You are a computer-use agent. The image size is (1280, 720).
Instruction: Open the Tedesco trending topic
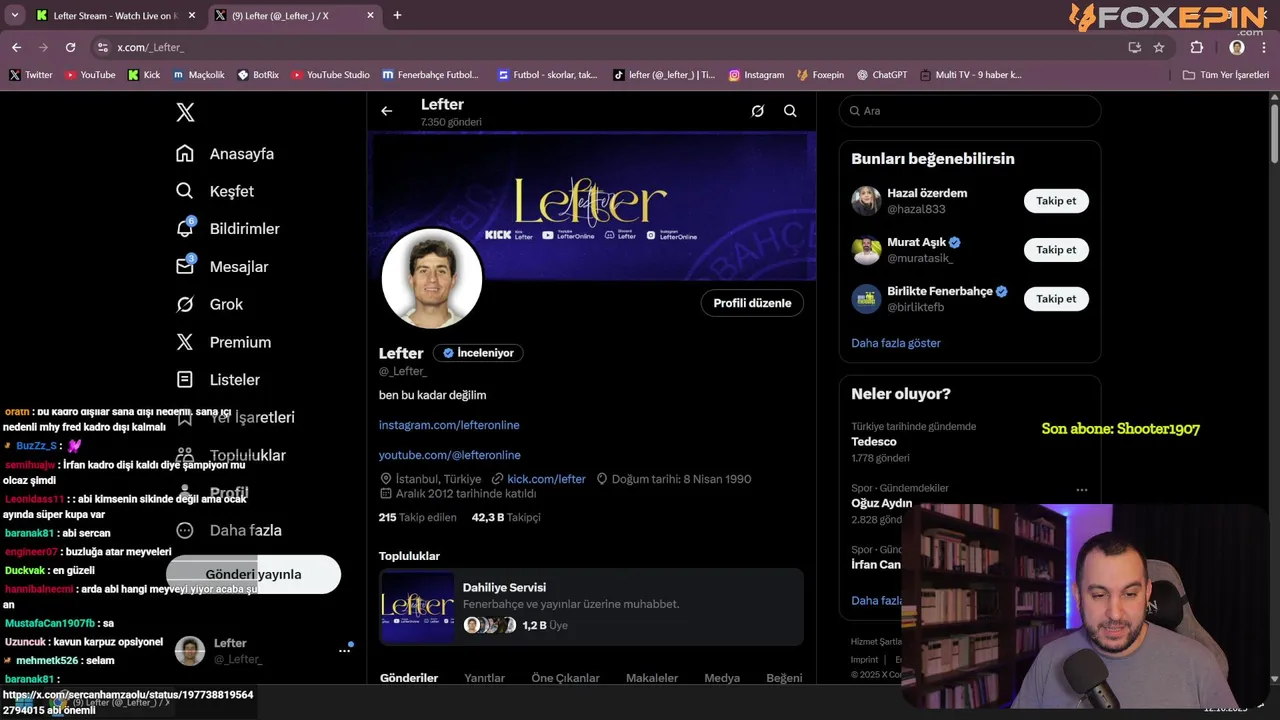click(x=874, y=442)
